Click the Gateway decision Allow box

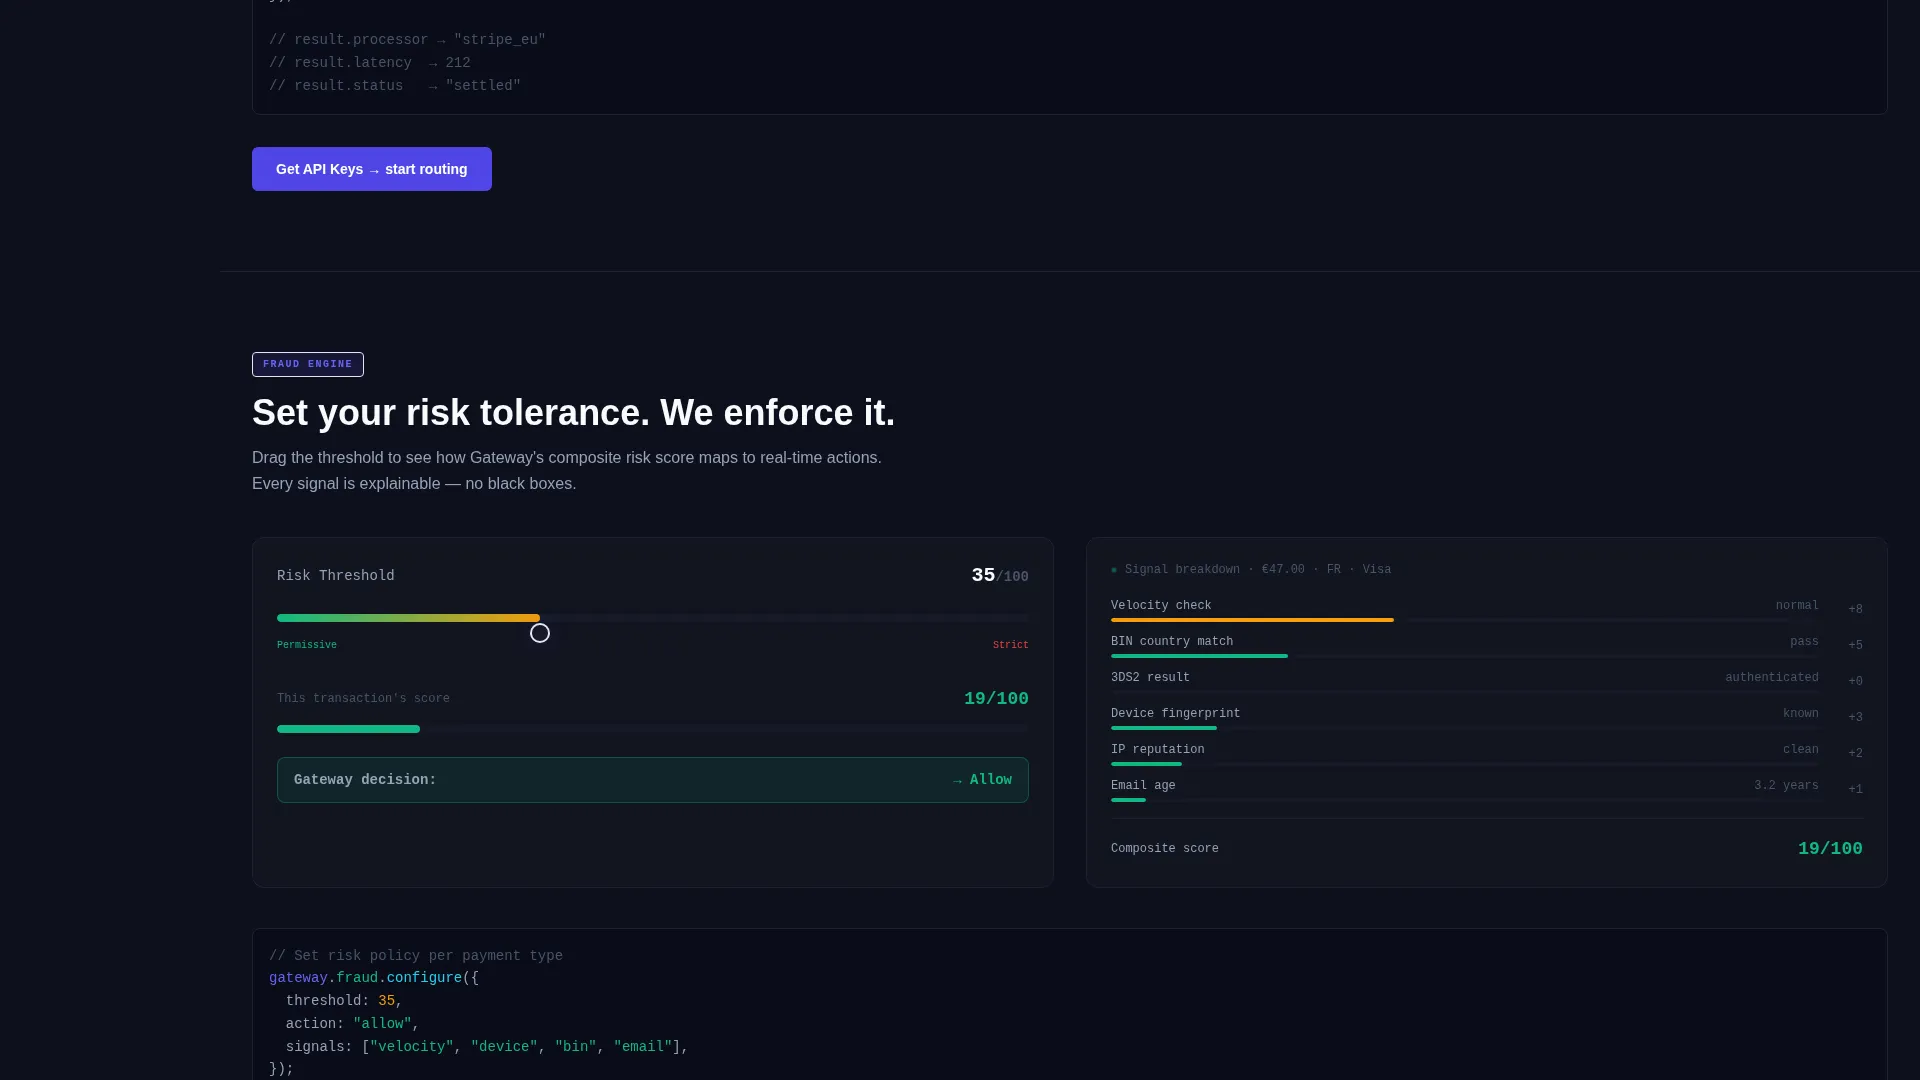click(x=653, y=780)
